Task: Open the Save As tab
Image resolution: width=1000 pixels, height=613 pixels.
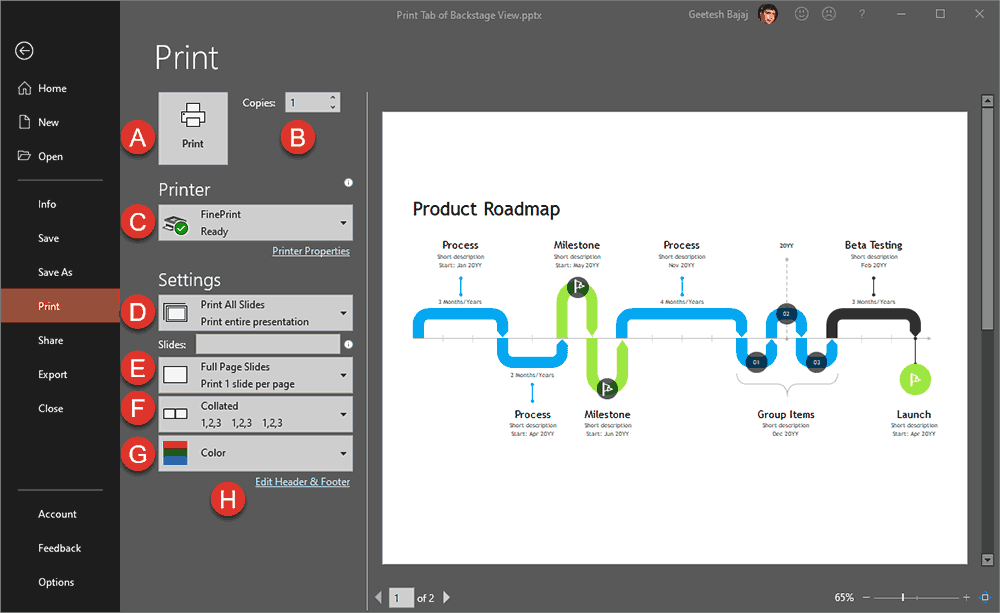Action: click(55, 272)
